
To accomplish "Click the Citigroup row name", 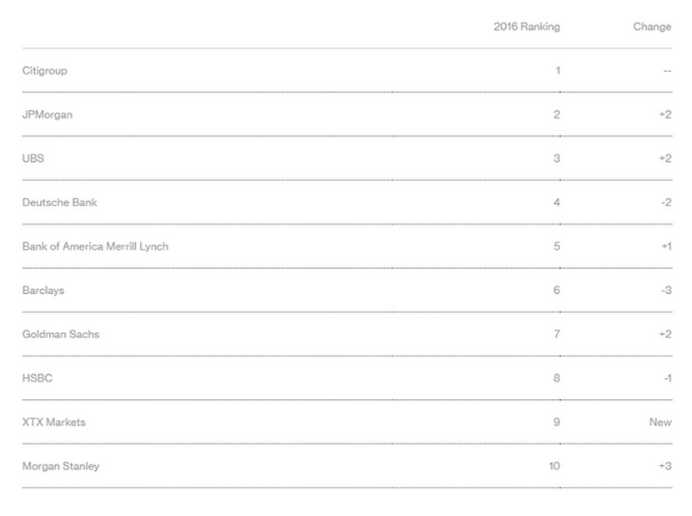I will [45, 71].
